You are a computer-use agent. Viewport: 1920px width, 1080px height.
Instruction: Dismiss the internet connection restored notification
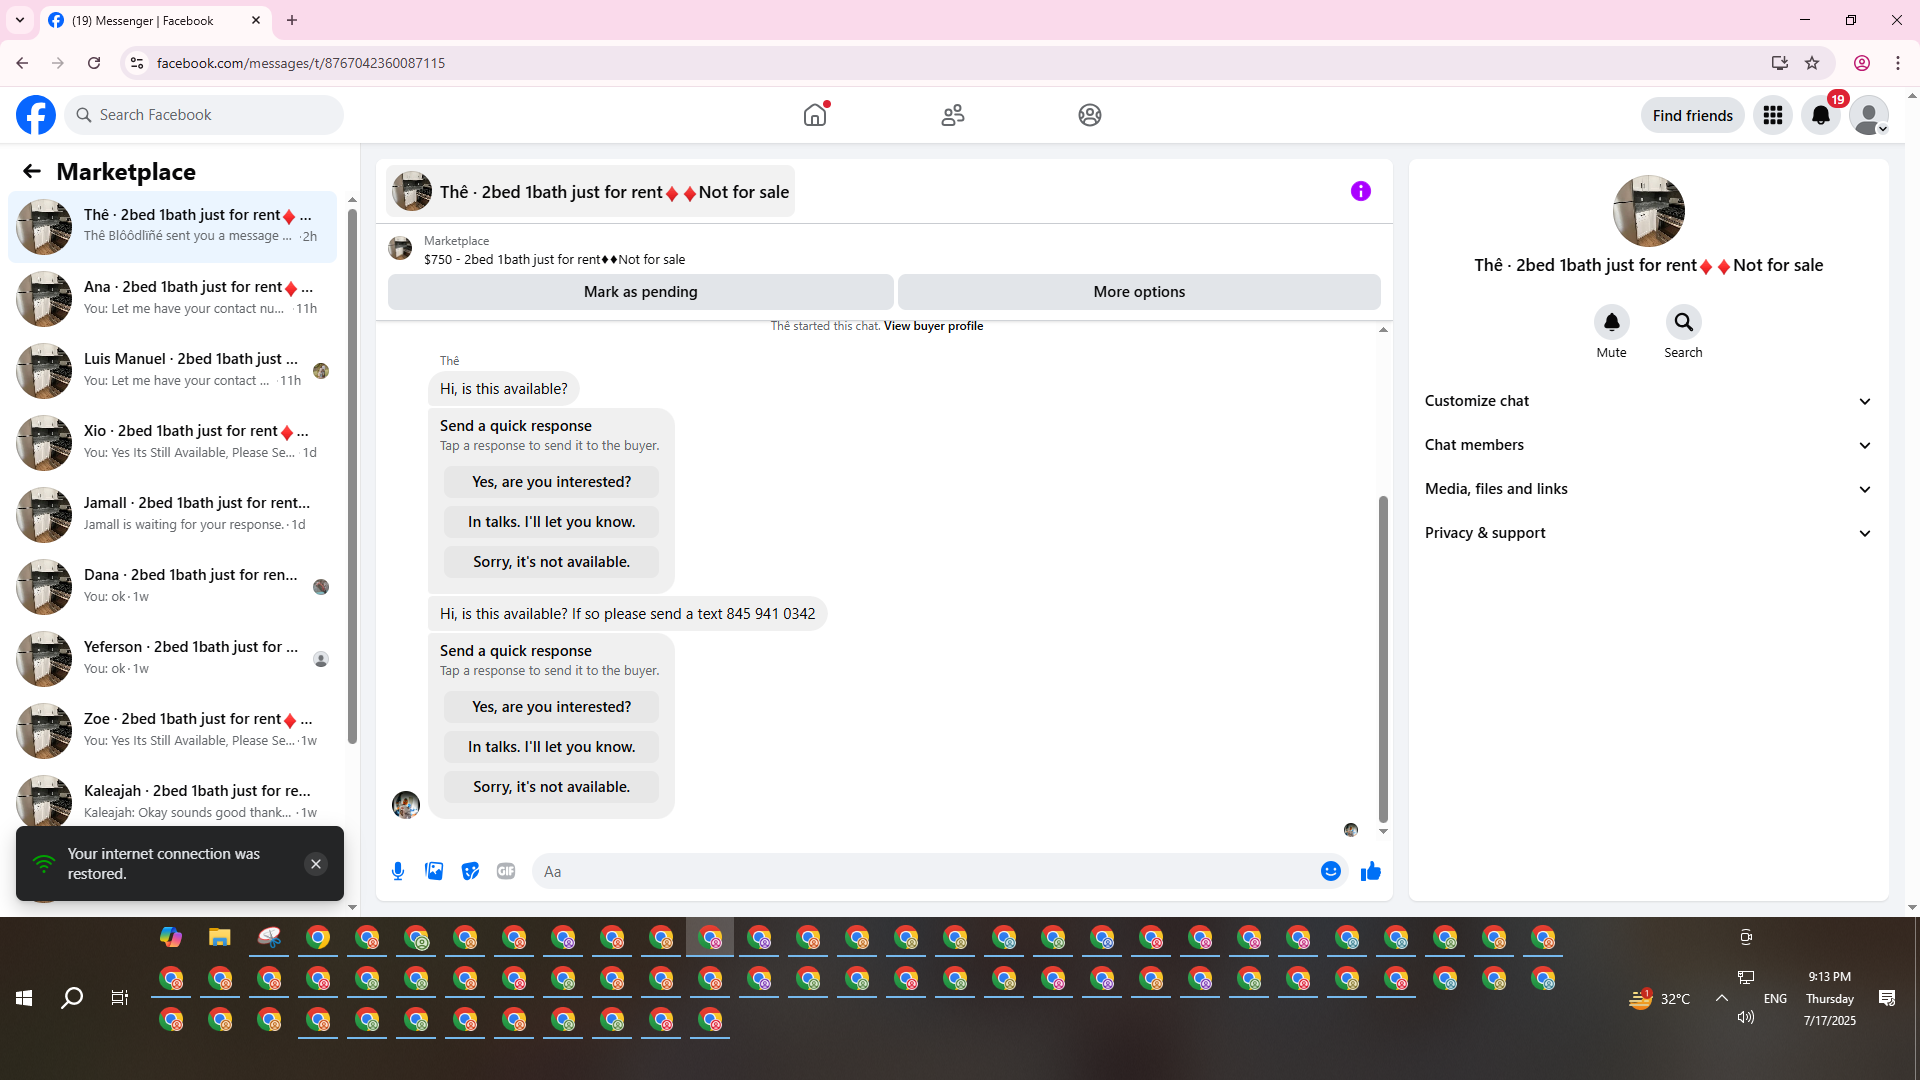[315, 864]
